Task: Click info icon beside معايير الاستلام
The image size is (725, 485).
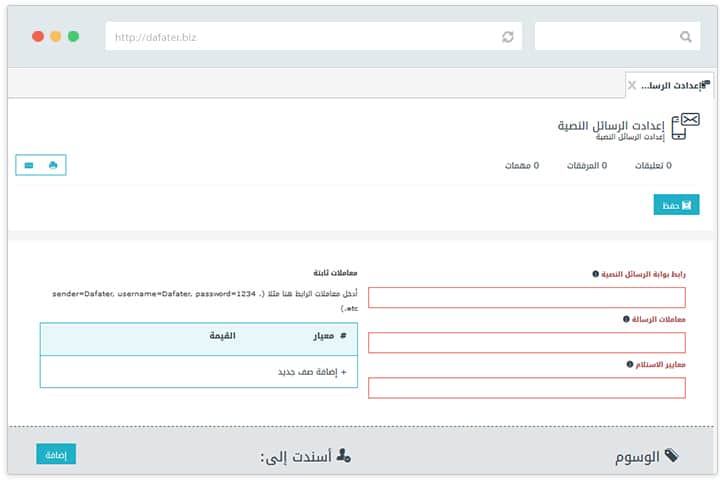Action: [x=630, y=364]
